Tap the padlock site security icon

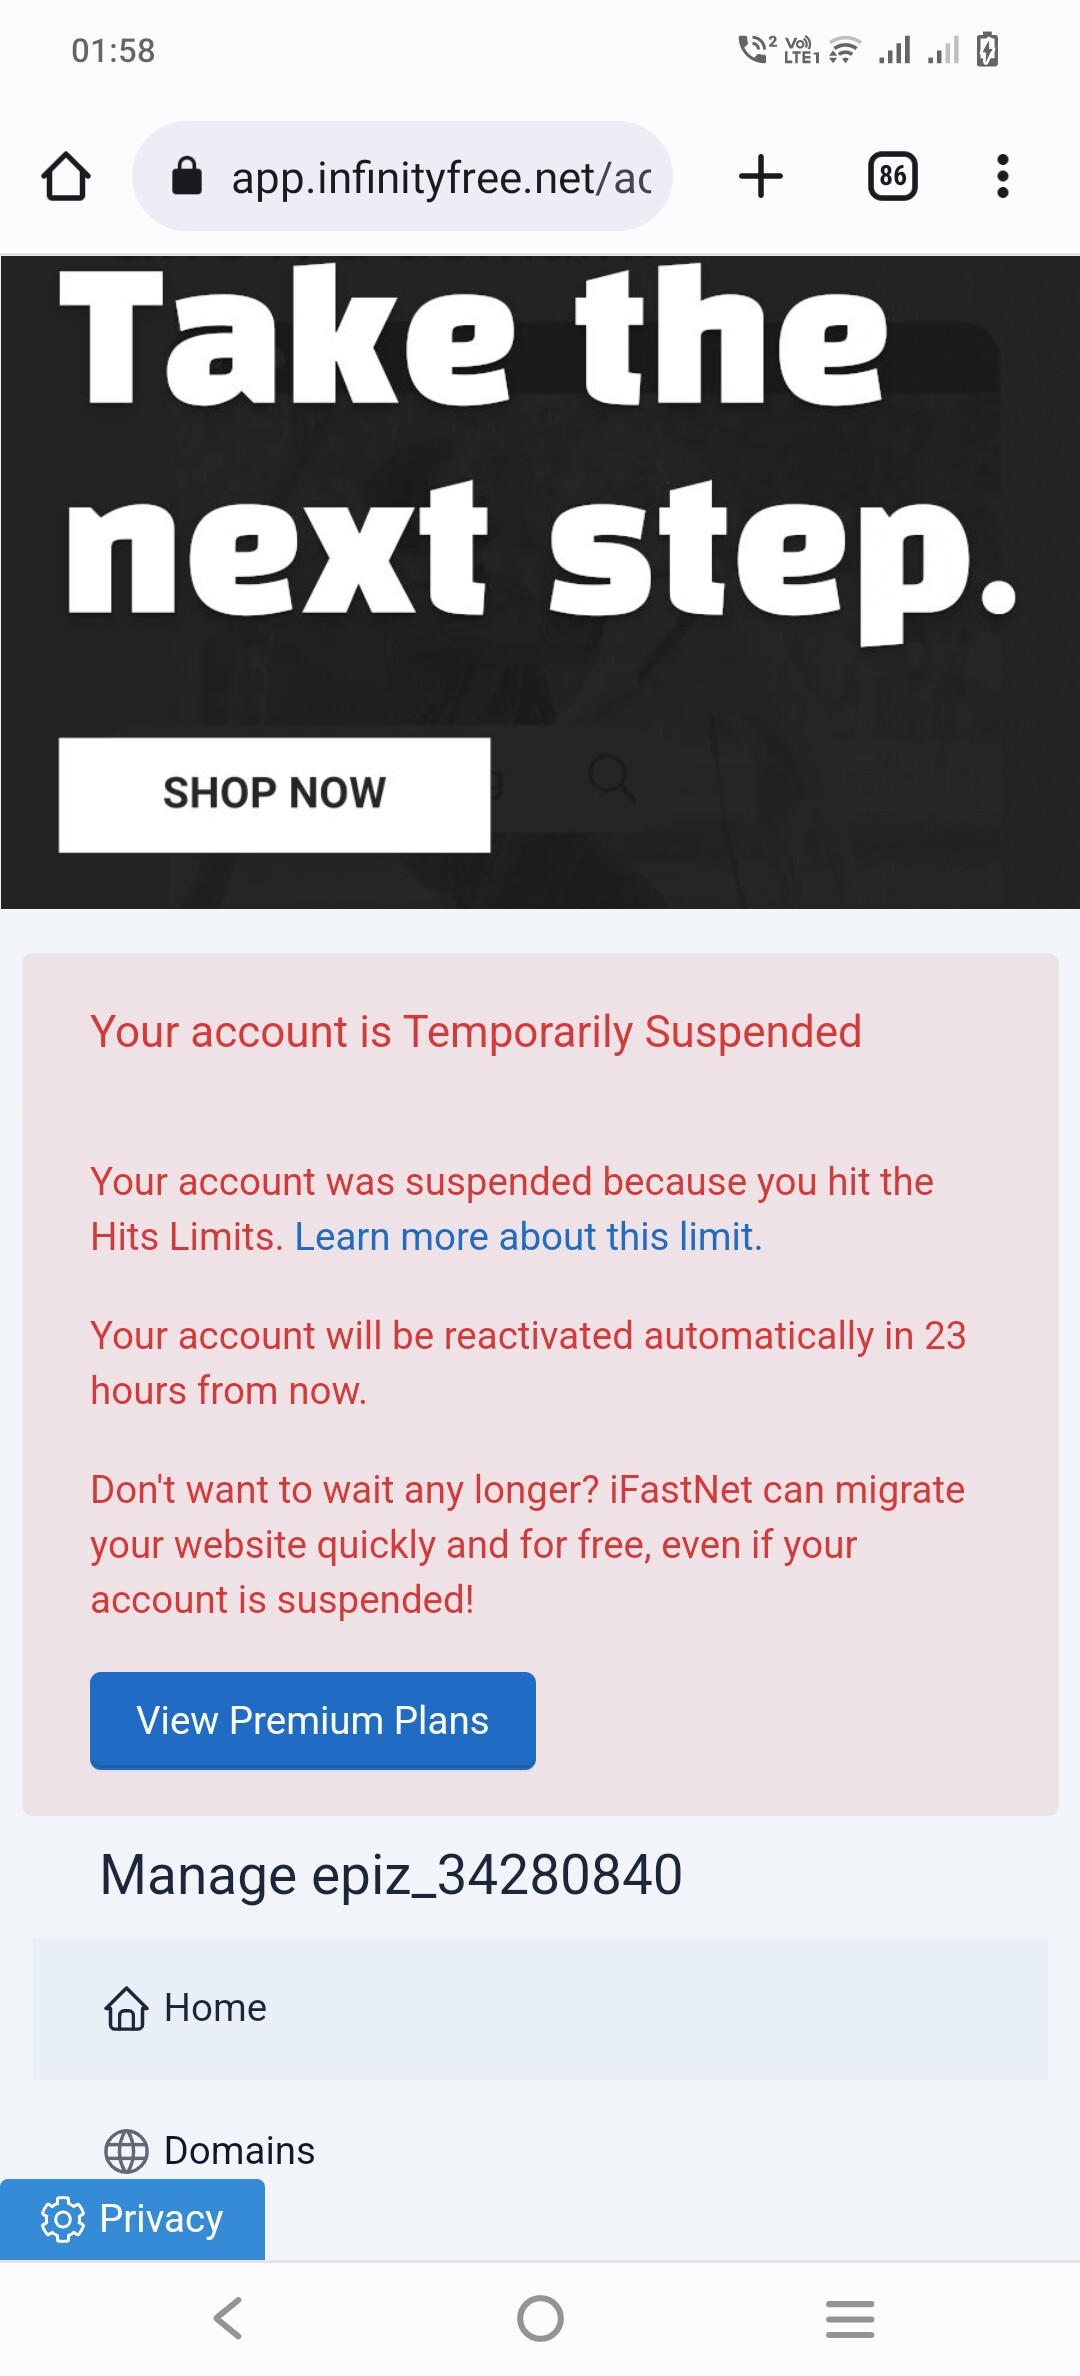click(x=187, y=177)
